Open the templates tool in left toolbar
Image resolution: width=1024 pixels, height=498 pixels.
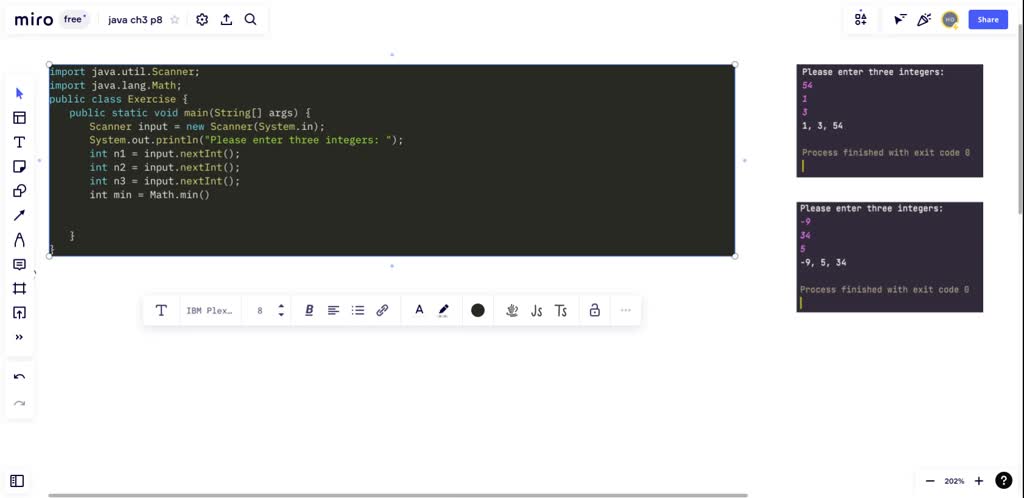[x=19, y=118]
